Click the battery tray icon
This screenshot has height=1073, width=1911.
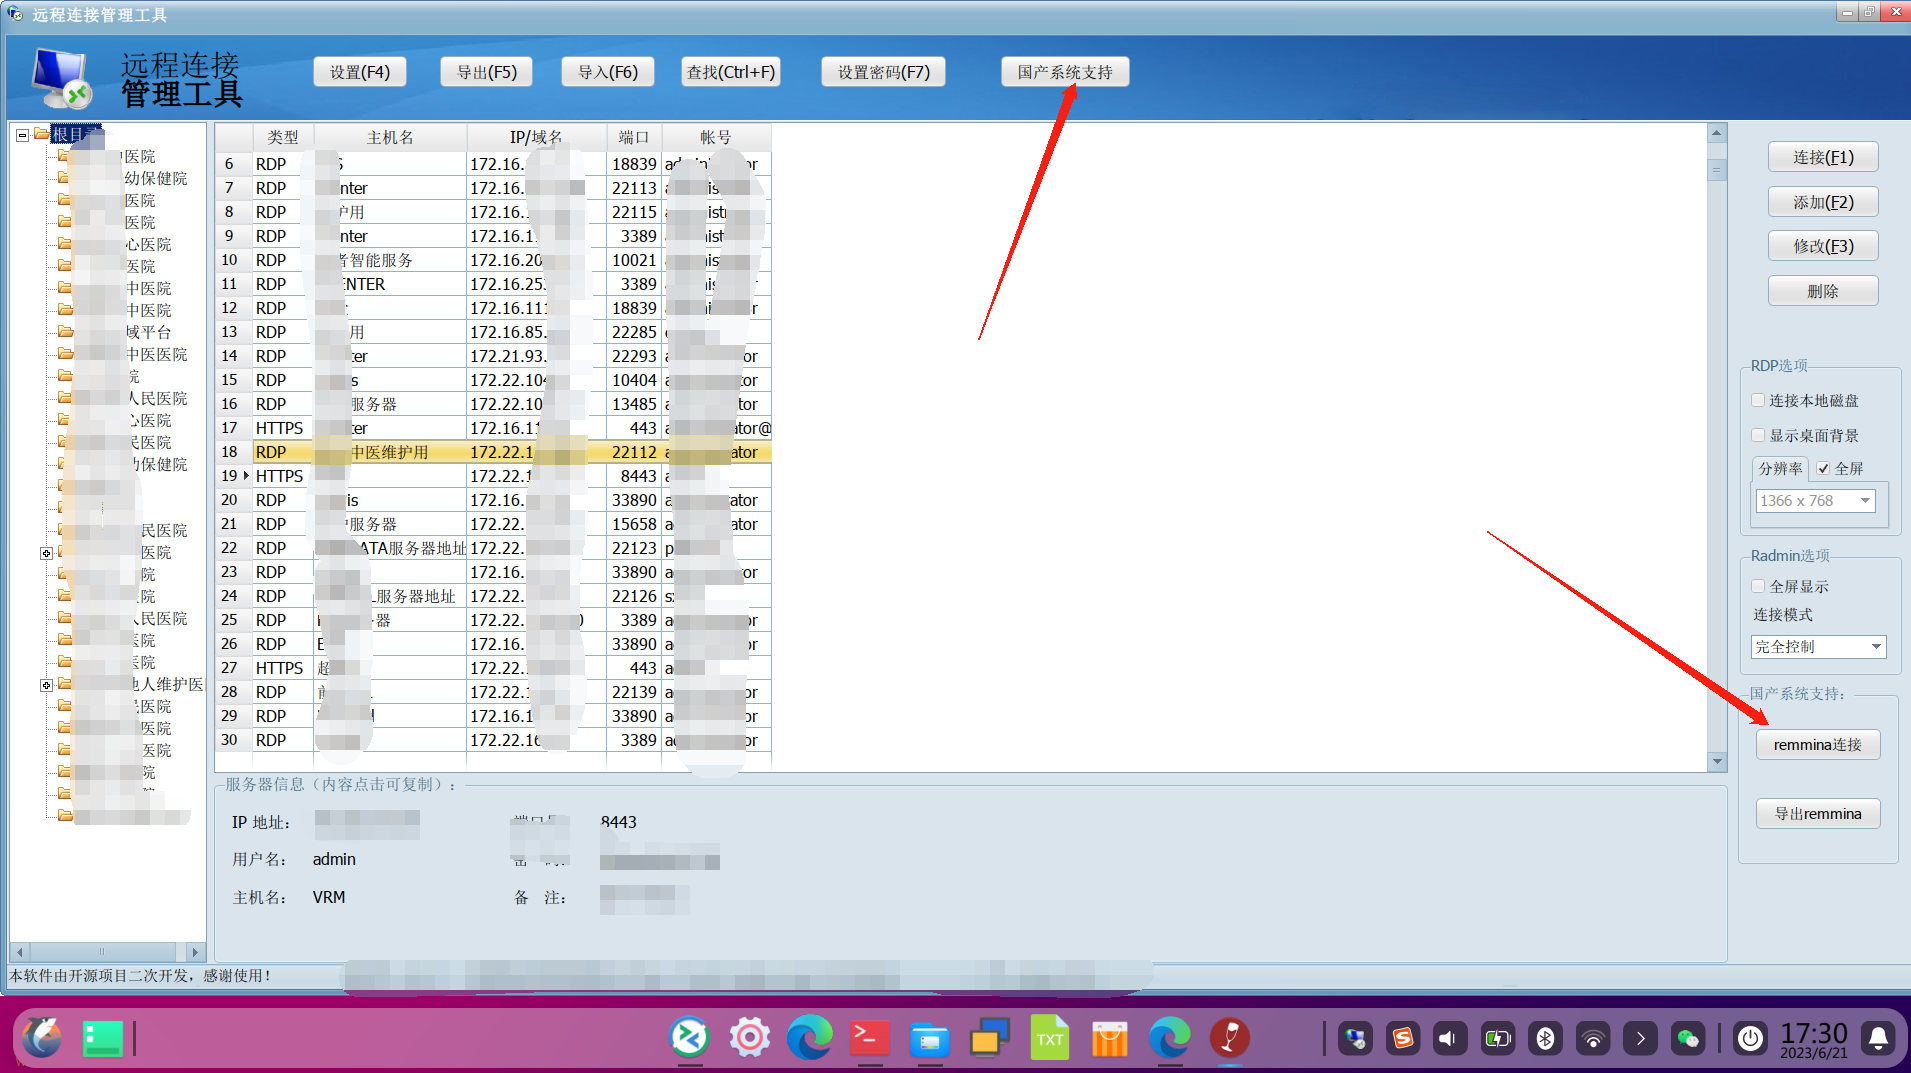click(x=1497, y=1039)
